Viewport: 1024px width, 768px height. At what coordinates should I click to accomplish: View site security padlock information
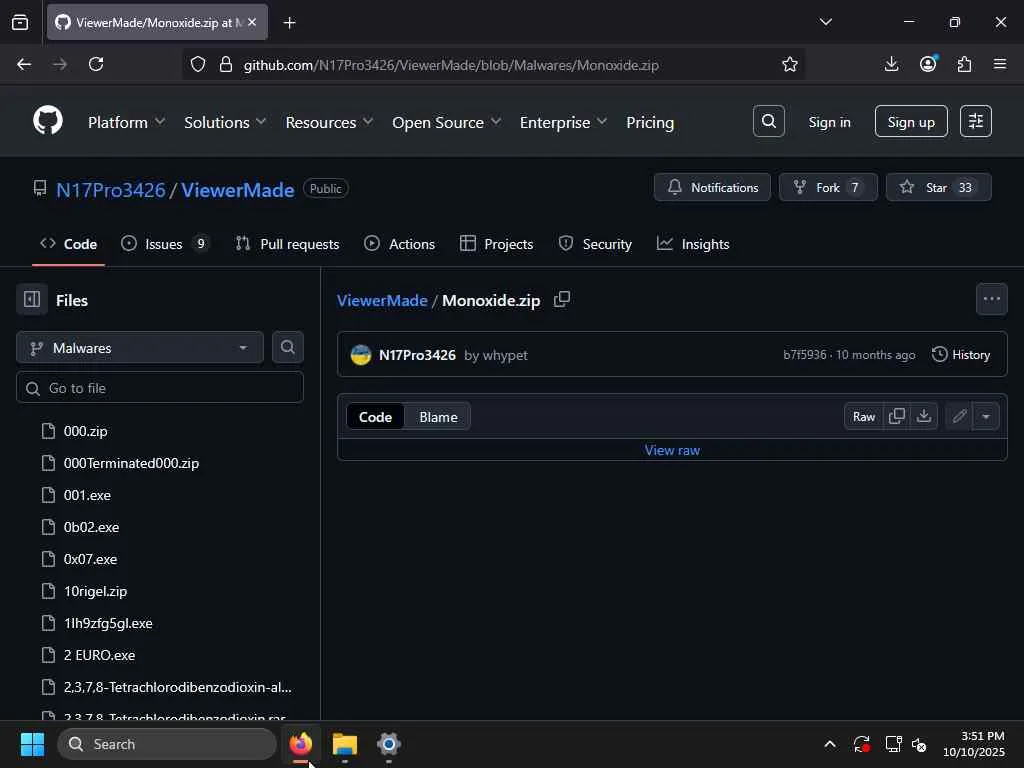tap(226, 64)
